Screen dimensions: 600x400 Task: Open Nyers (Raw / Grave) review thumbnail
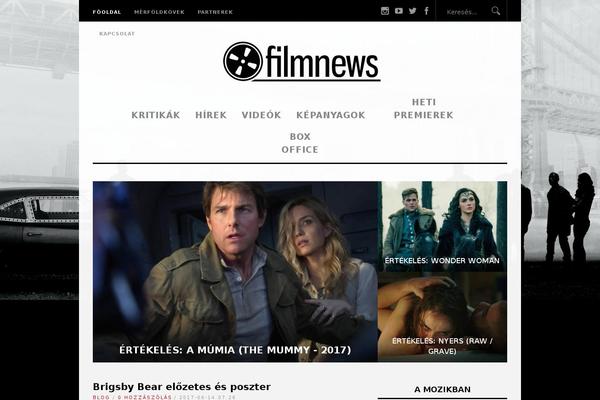click(442, 317)
